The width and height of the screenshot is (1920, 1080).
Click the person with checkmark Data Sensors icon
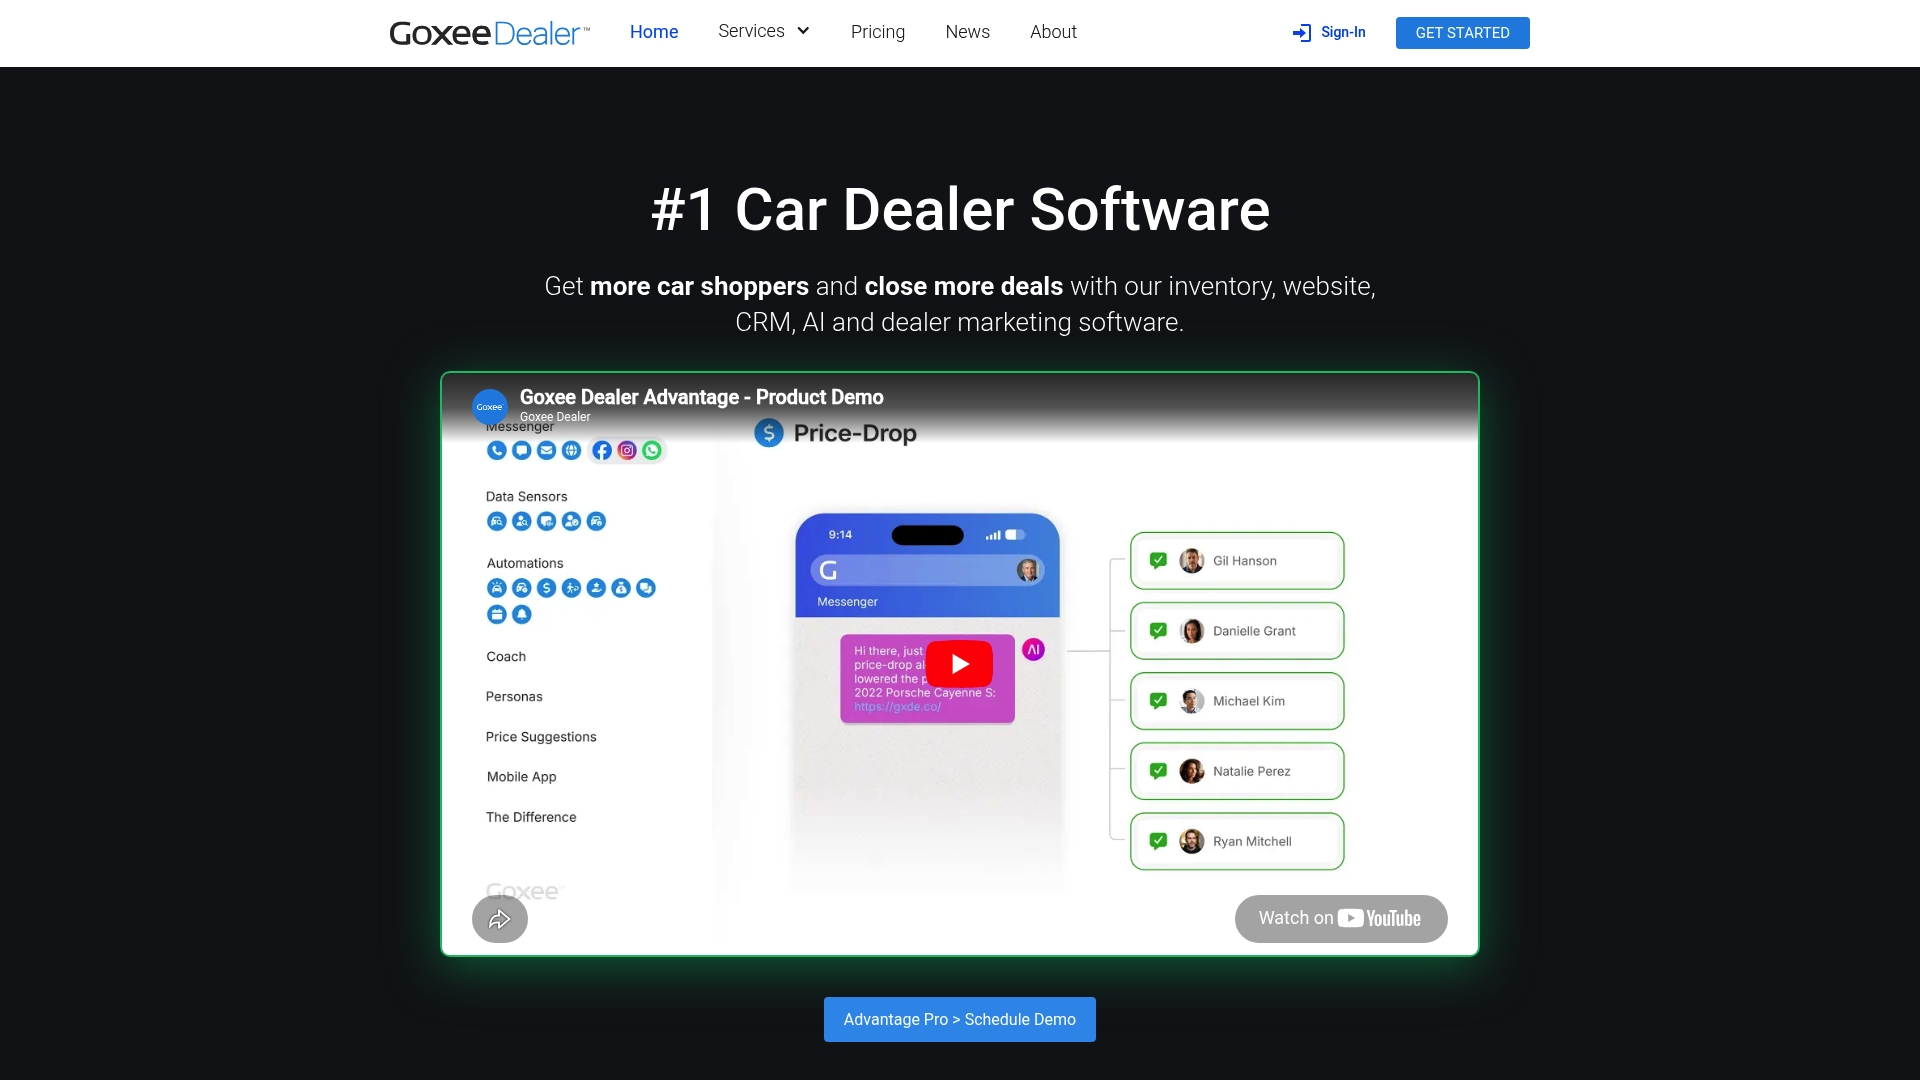[x=571, y=521]
